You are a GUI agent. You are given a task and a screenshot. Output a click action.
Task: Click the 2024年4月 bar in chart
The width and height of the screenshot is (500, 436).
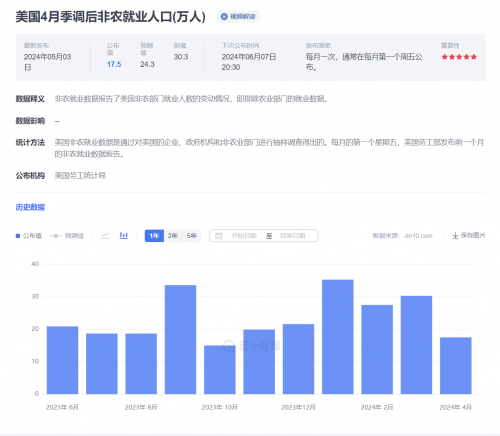(456, 366)
